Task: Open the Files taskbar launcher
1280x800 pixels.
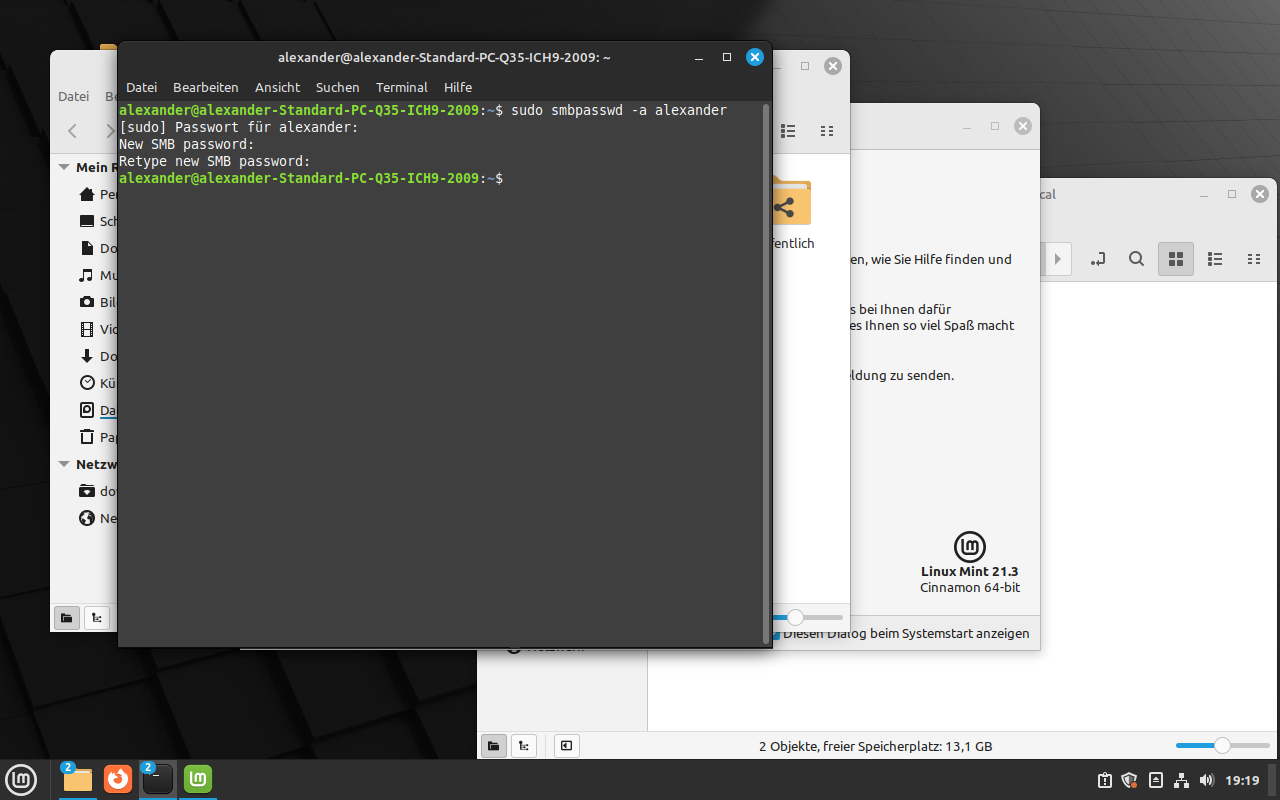Action: pos(78,779)
